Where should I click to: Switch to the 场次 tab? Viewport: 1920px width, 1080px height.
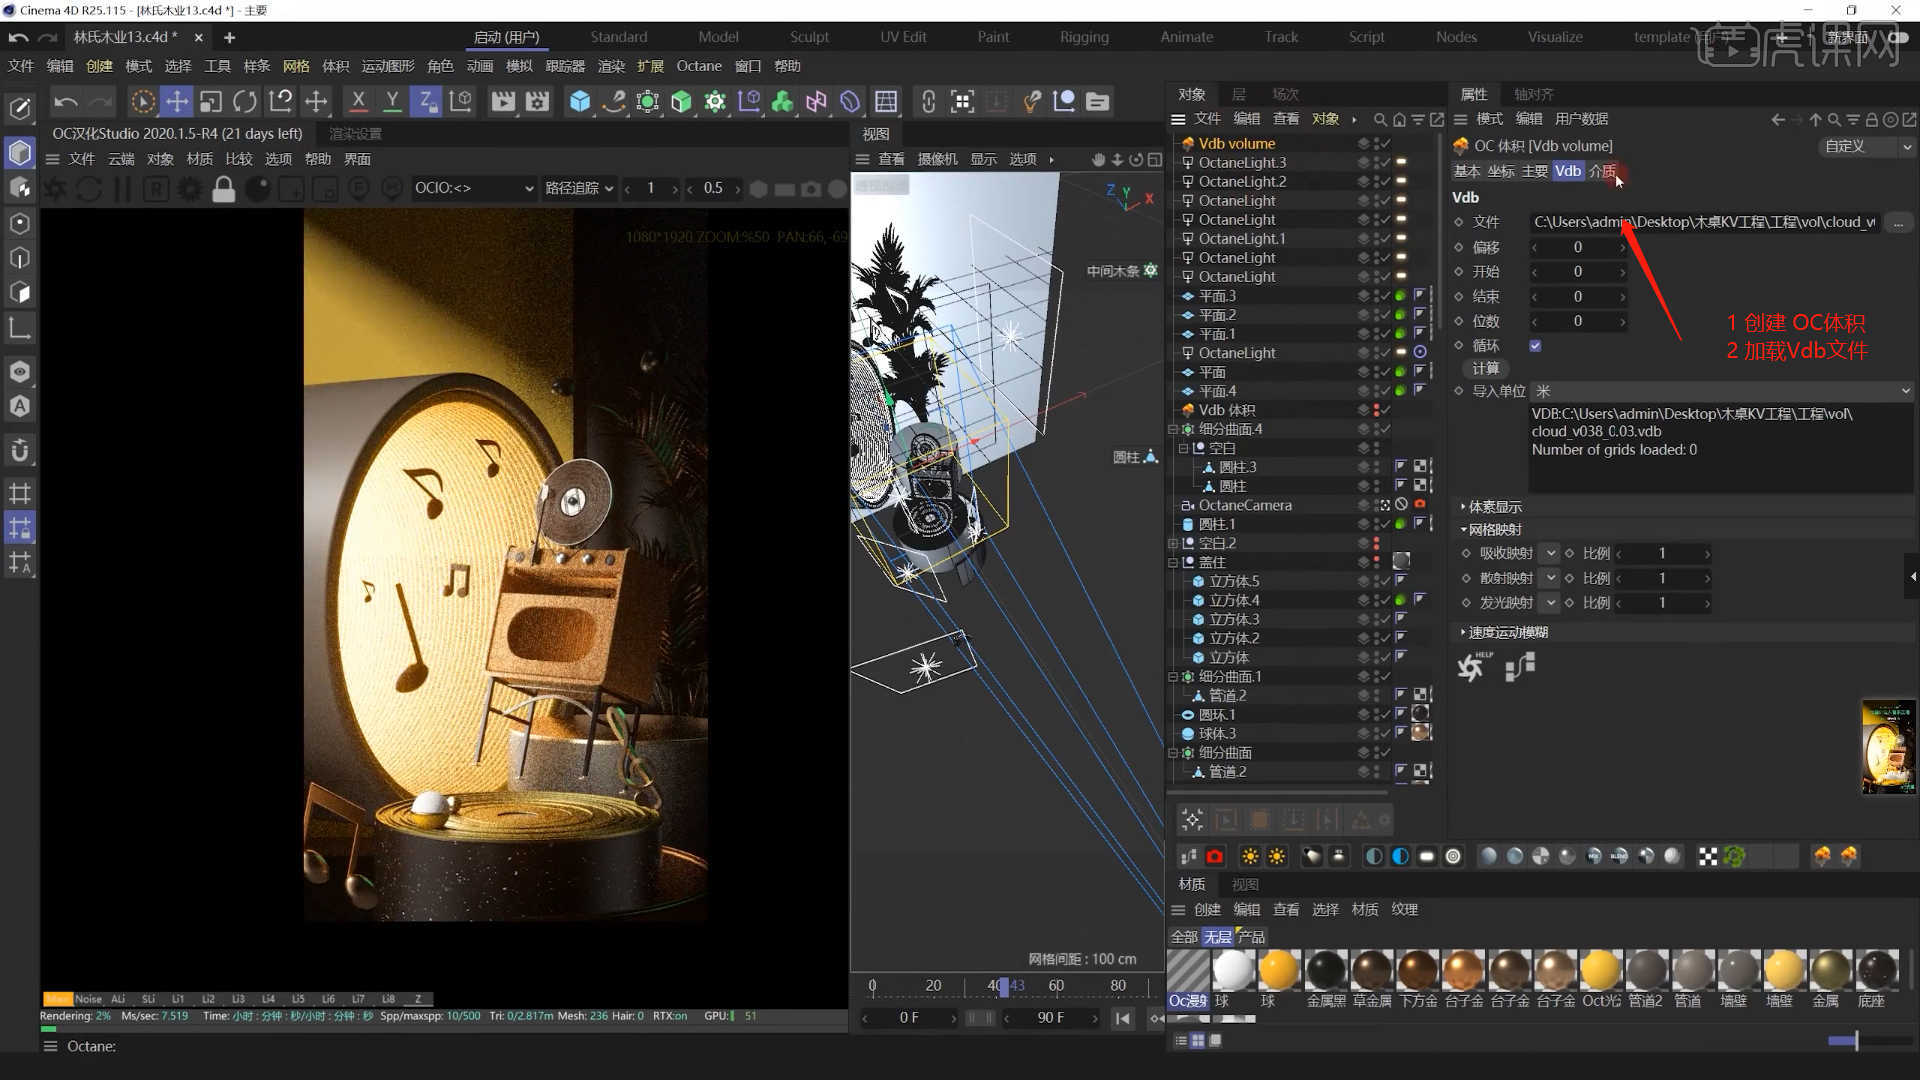pyautogui.click(x=1285, y=94)
